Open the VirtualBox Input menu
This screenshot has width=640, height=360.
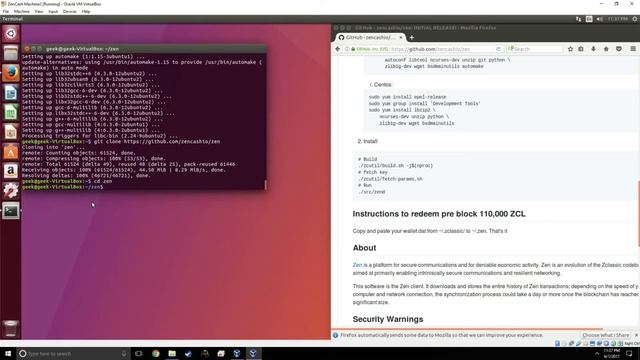pyautogui.click(x=53, y=11)
